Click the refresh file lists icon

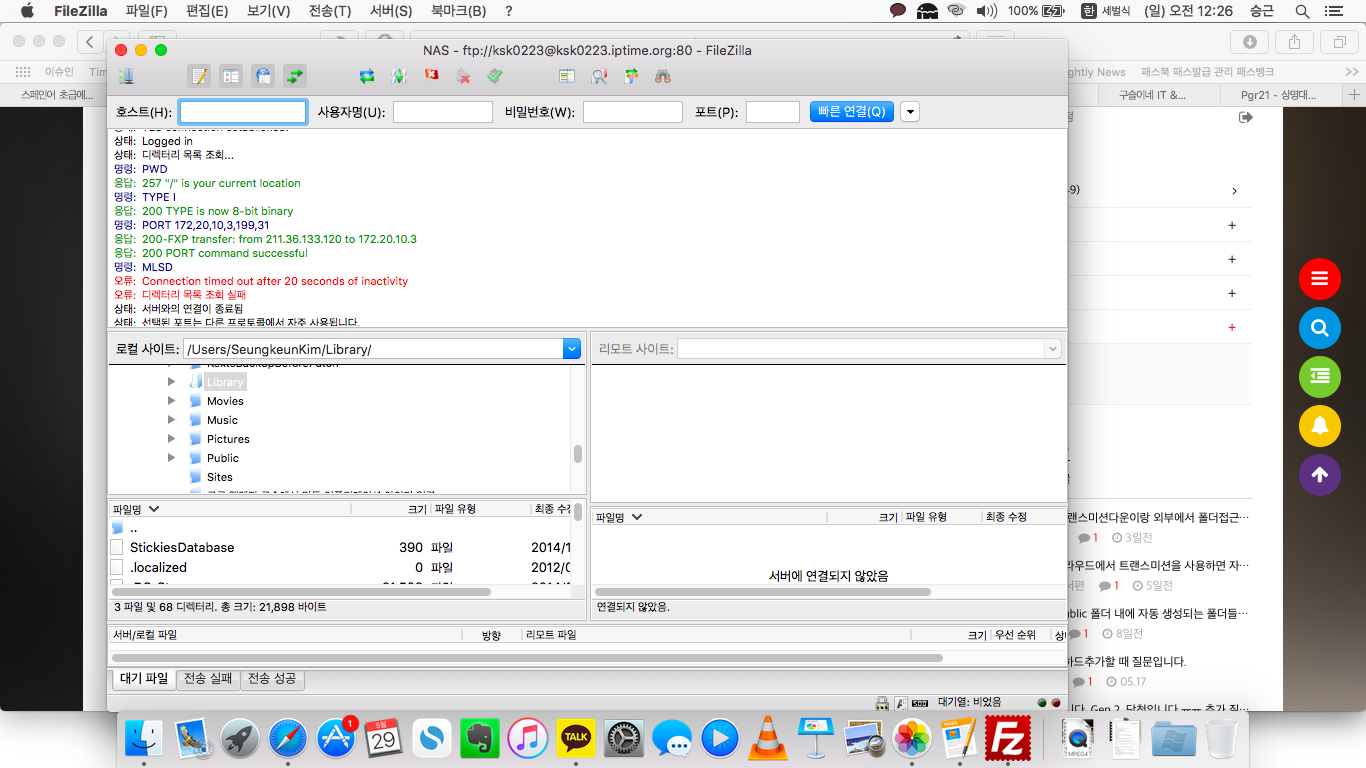coord(367,76)
